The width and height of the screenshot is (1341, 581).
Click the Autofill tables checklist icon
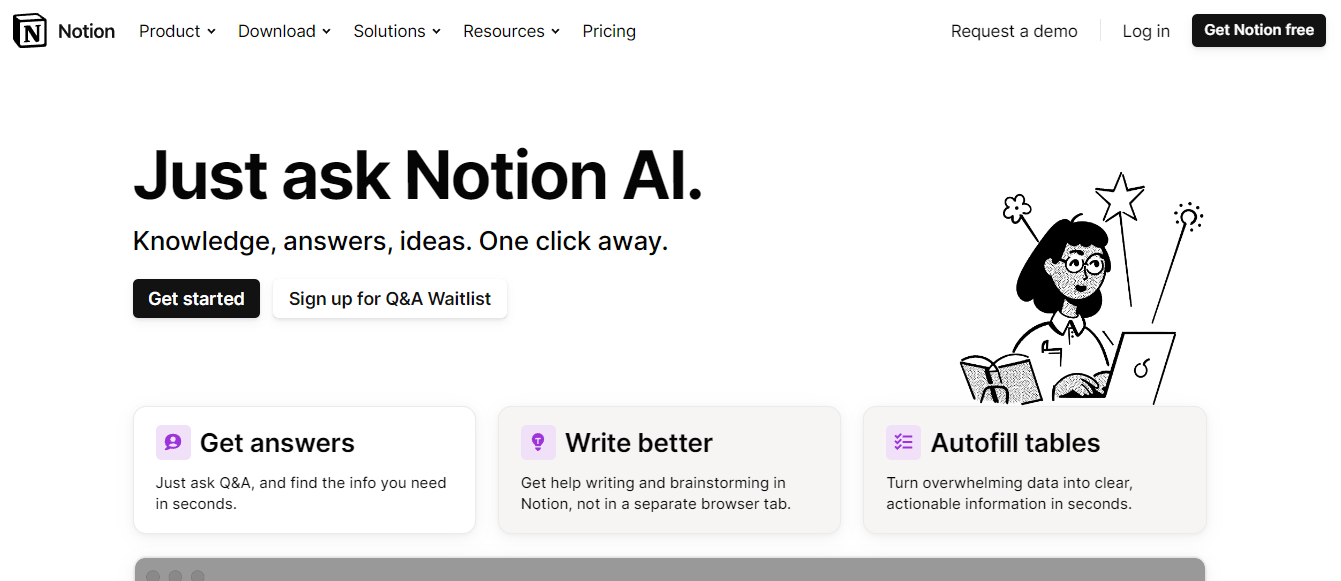903,442
